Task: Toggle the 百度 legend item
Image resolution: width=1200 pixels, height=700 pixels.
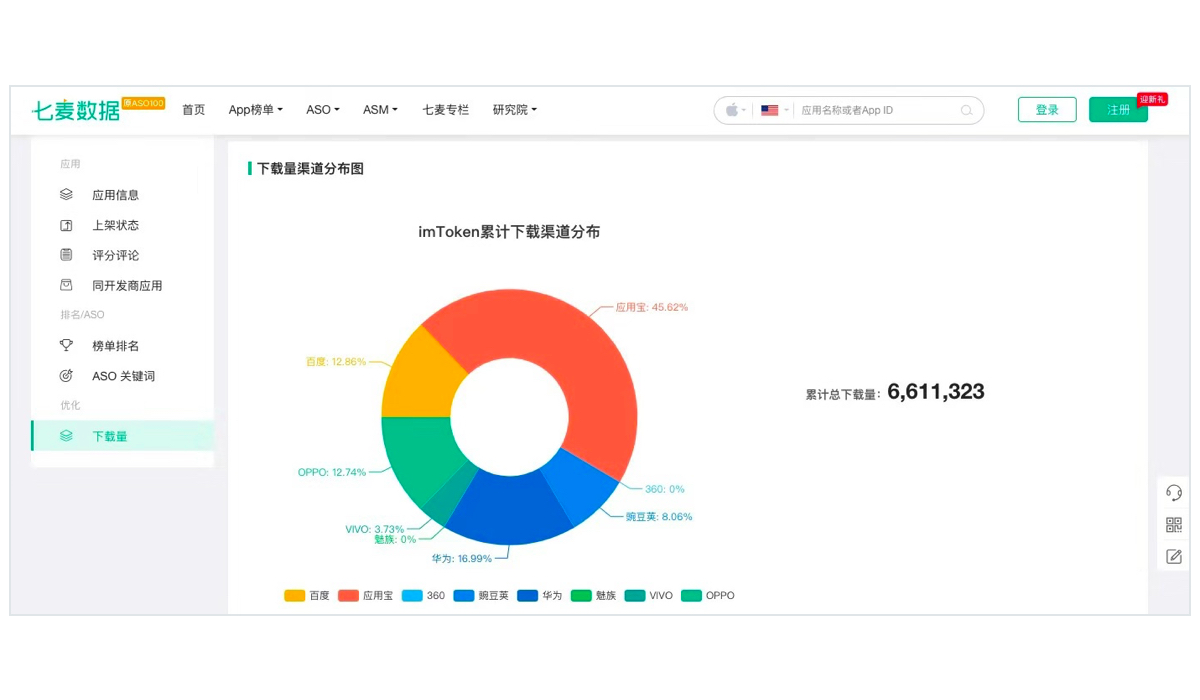Action: click(x=307, y=595)
